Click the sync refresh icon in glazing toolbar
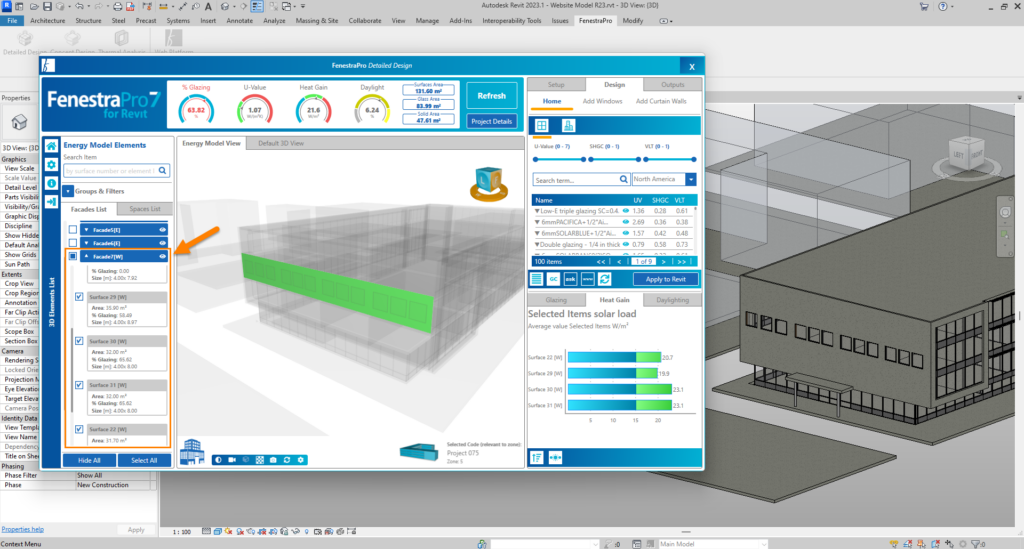 pyautogui.click(x=604, y=279)
